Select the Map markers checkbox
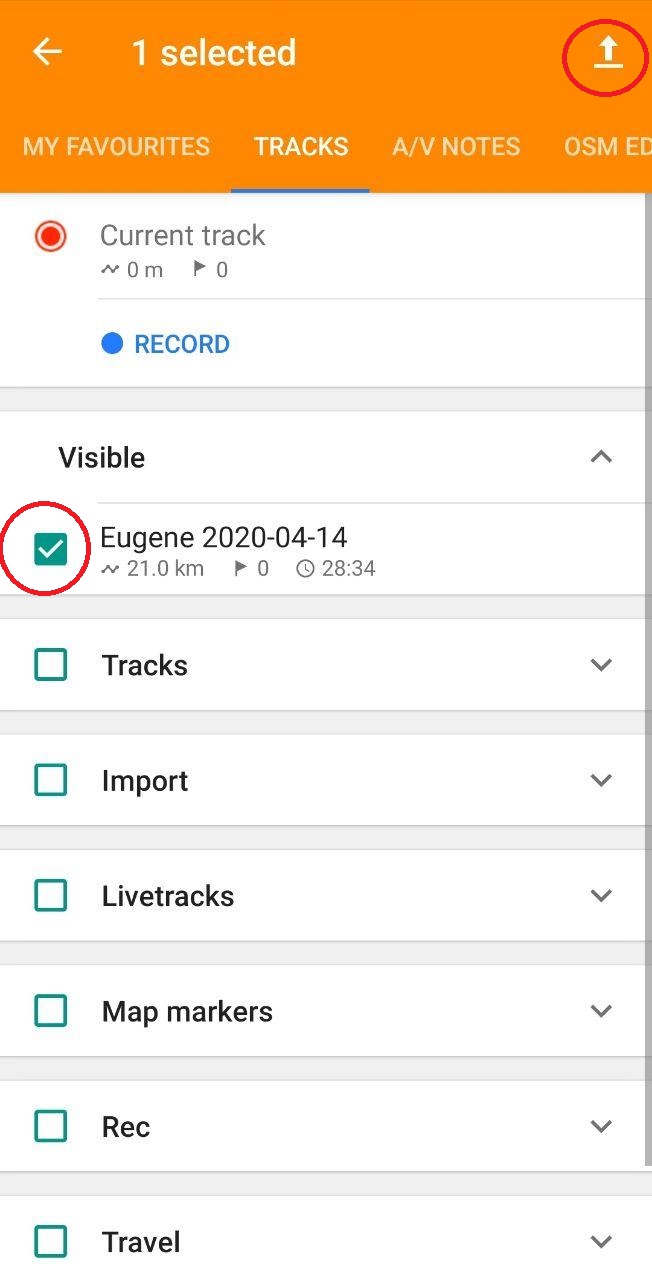 (x=50, y=1011)
